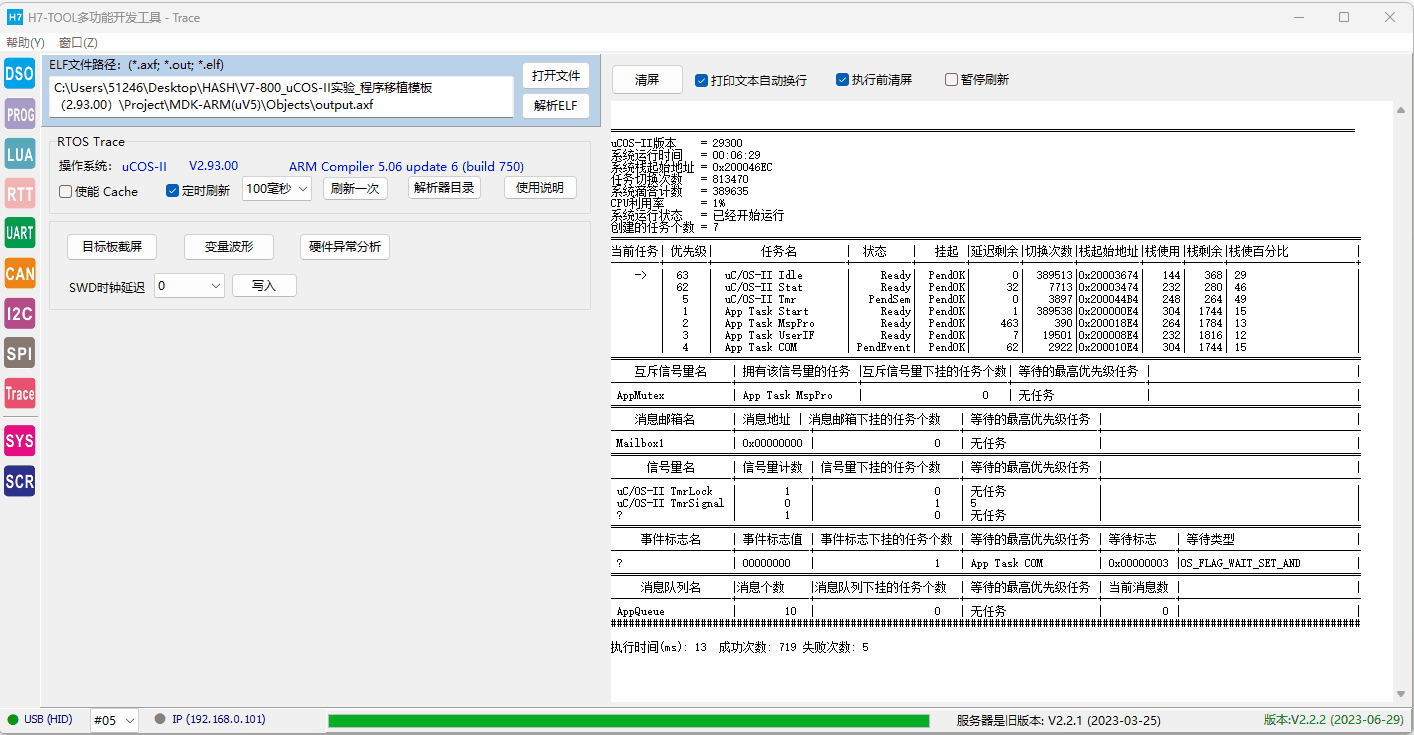The image size is (1414, 735).
Task: Click the Mailbox1 entry
Action: [x=640, y=443]
